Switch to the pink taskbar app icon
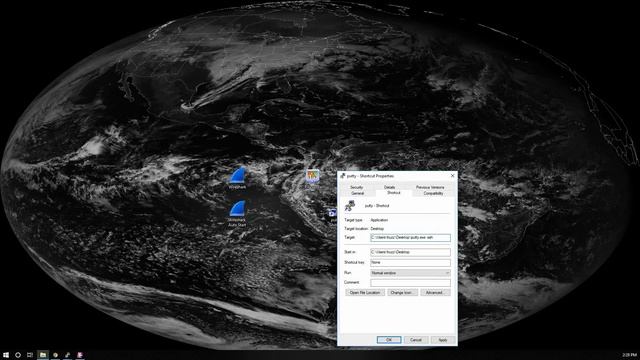 pos(80,355)
